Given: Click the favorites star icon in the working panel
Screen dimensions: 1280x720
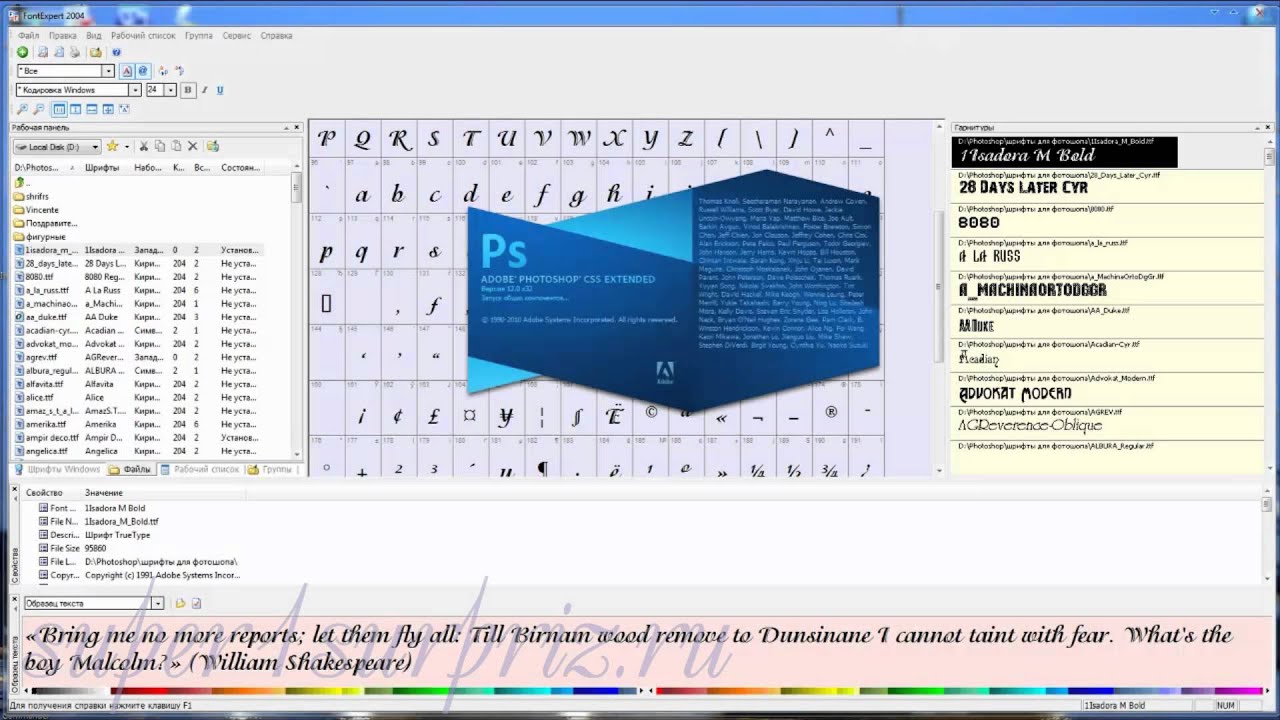Looking at the screenshot, I should tap(112, 146).
